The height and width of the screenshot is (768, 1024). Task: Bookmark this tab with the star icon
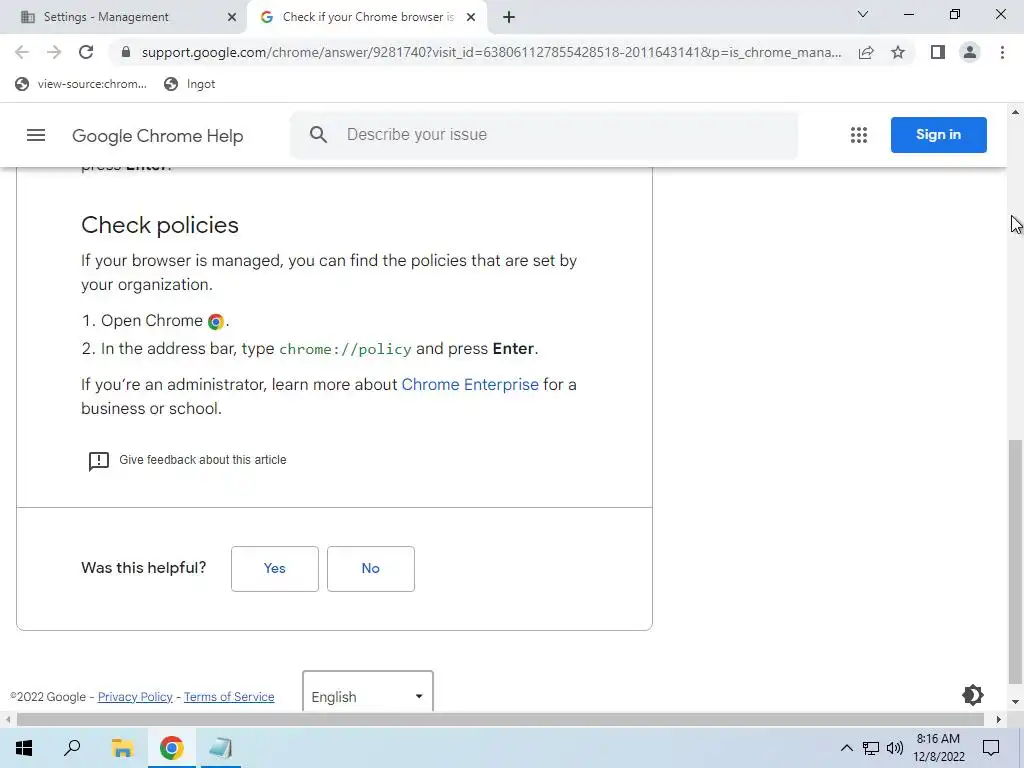click(x=898, y=52)
